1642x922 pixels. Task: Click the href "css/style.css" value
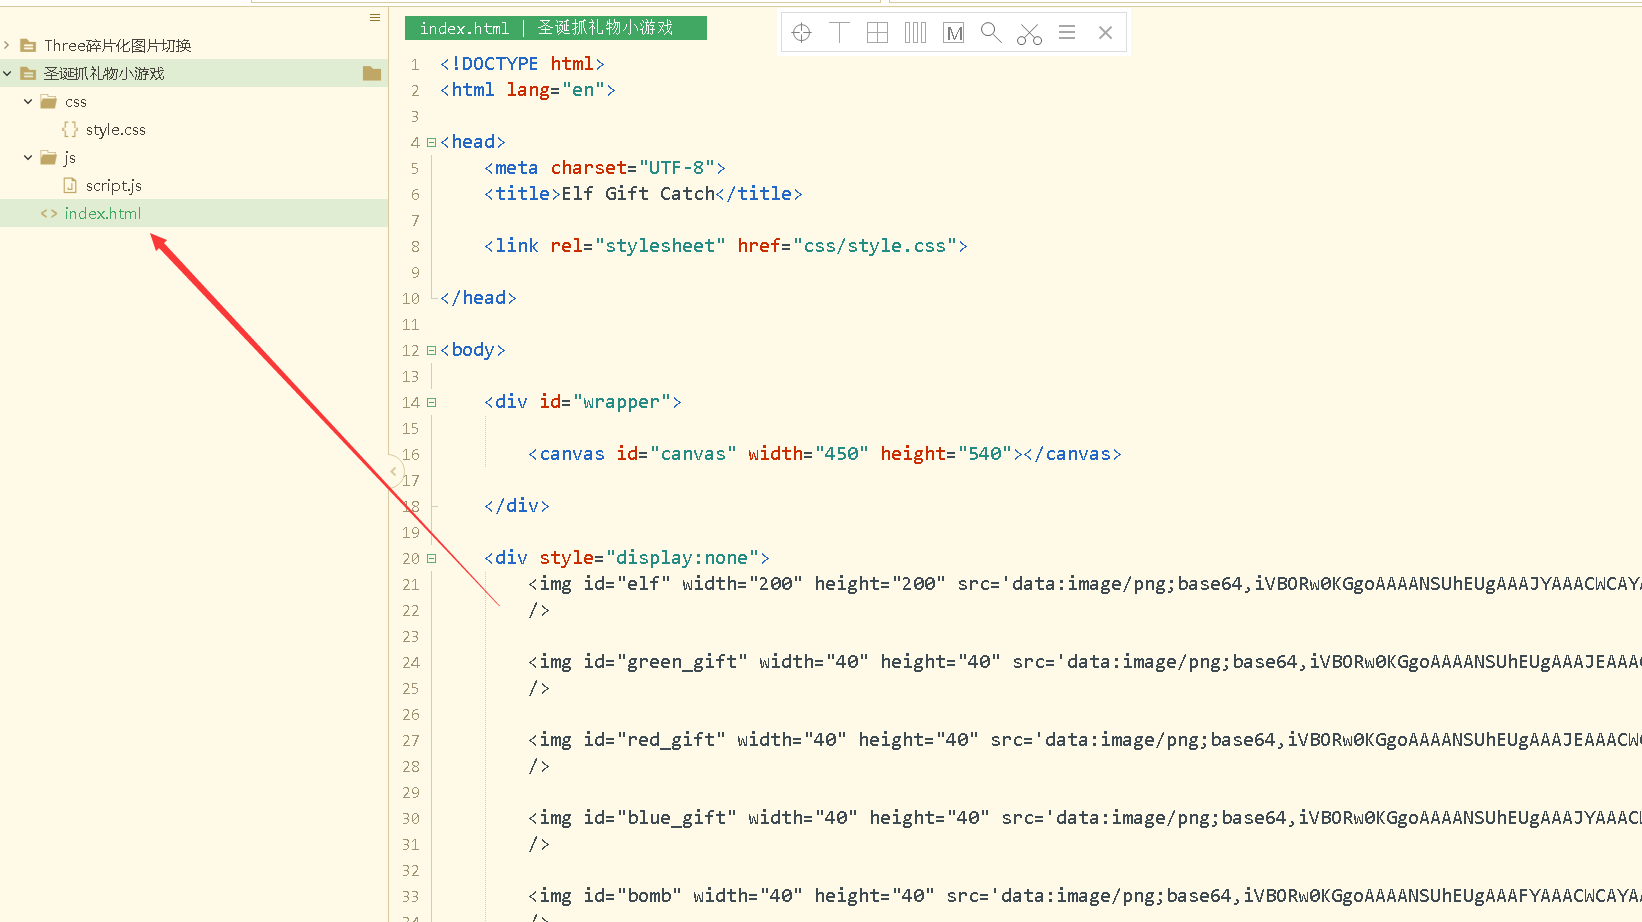click(x=875, y=245)
